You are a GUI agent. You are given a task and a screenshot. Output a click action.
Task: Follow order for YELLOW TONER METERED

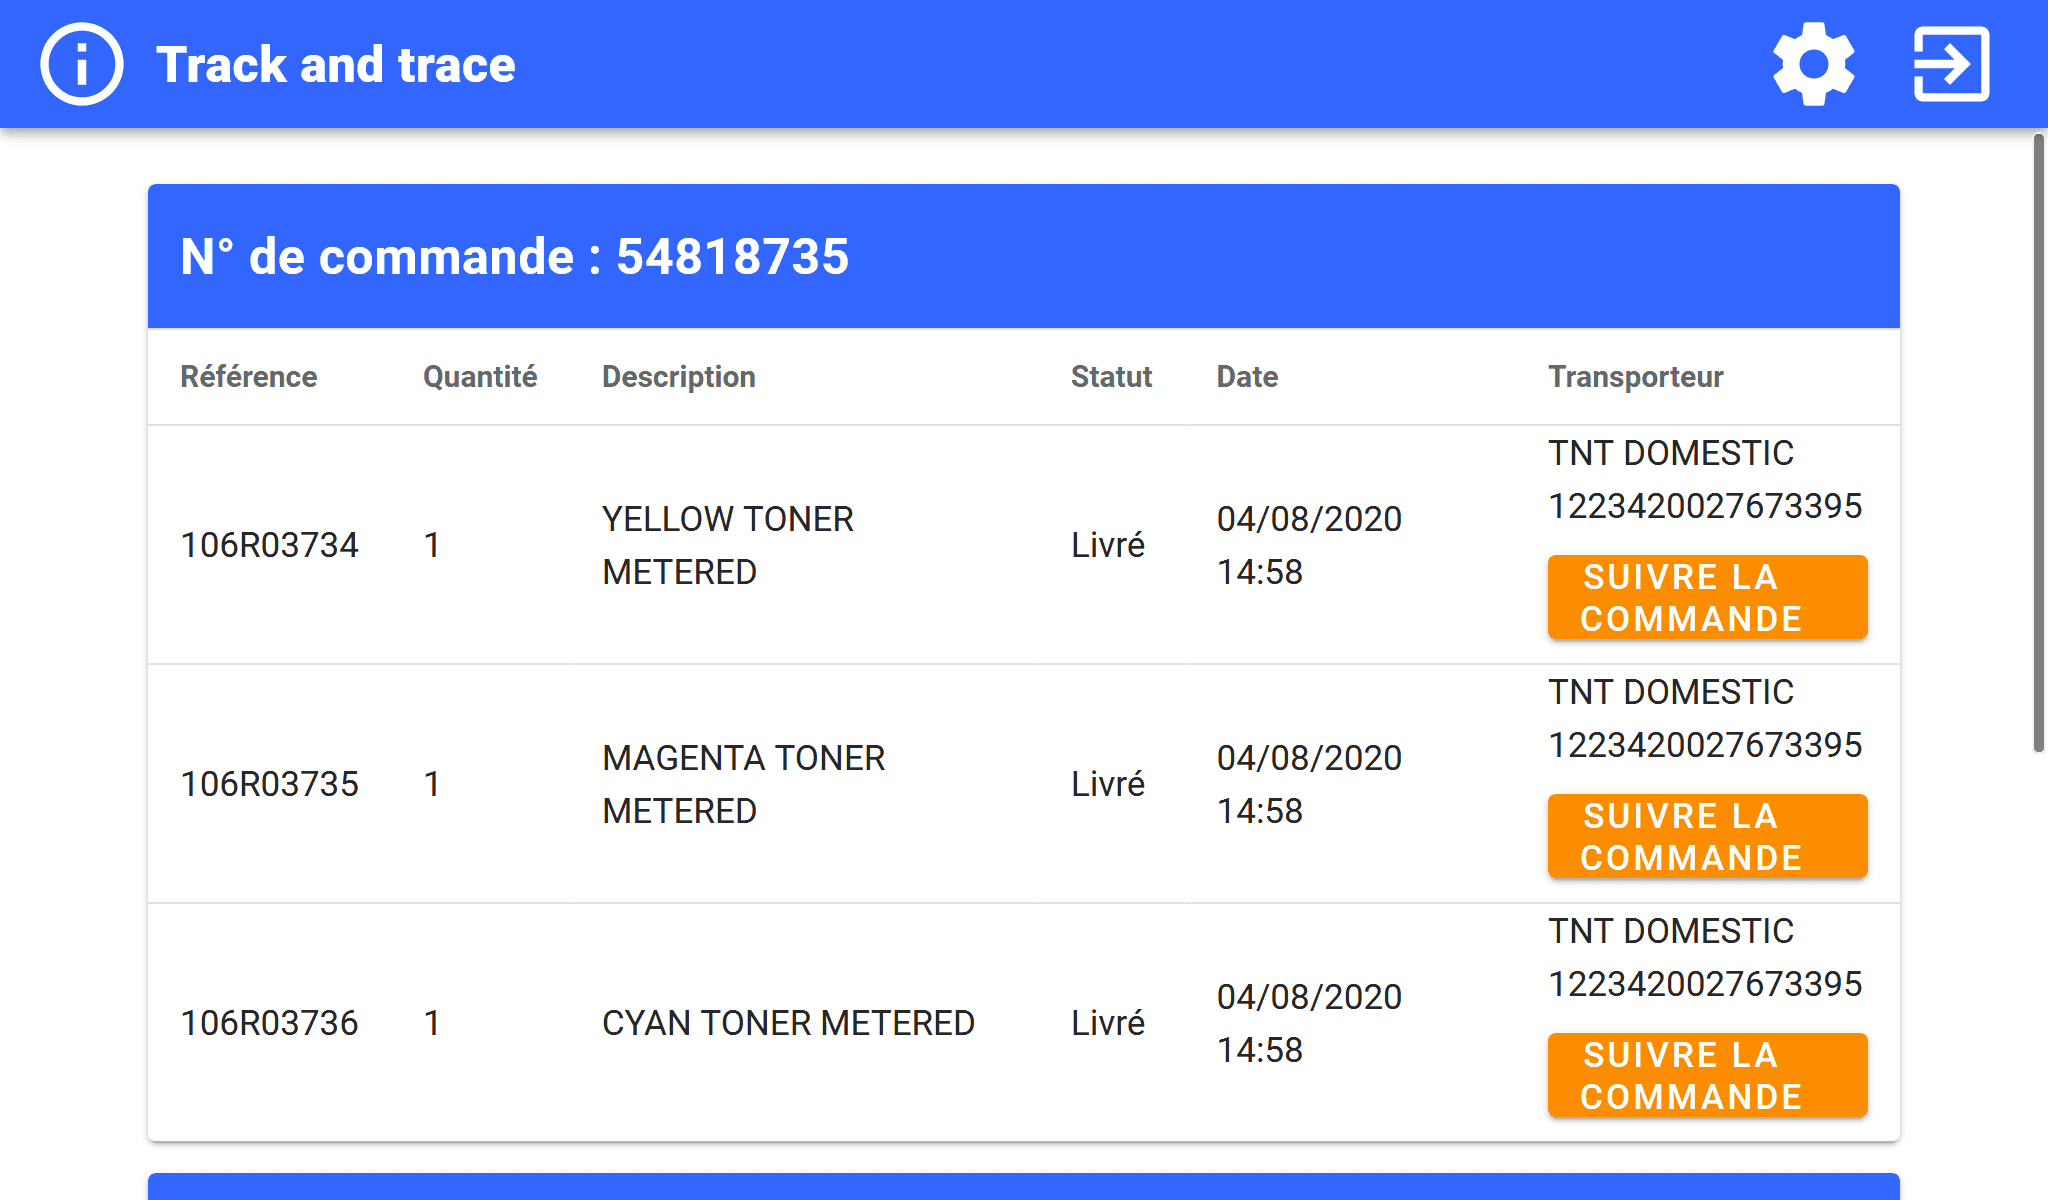1707,597
